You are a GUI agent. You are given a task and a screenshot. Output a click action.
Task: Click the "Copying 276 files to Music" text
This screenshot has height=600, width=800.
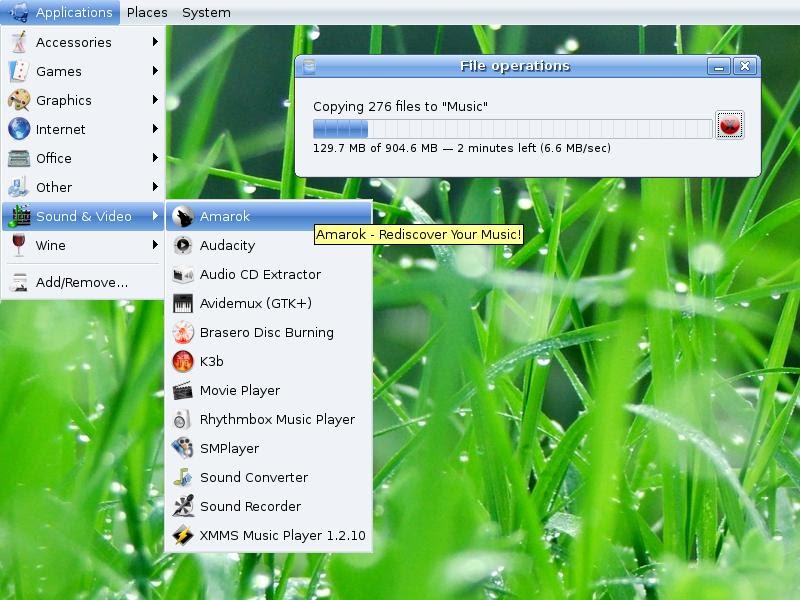(400, 106)
